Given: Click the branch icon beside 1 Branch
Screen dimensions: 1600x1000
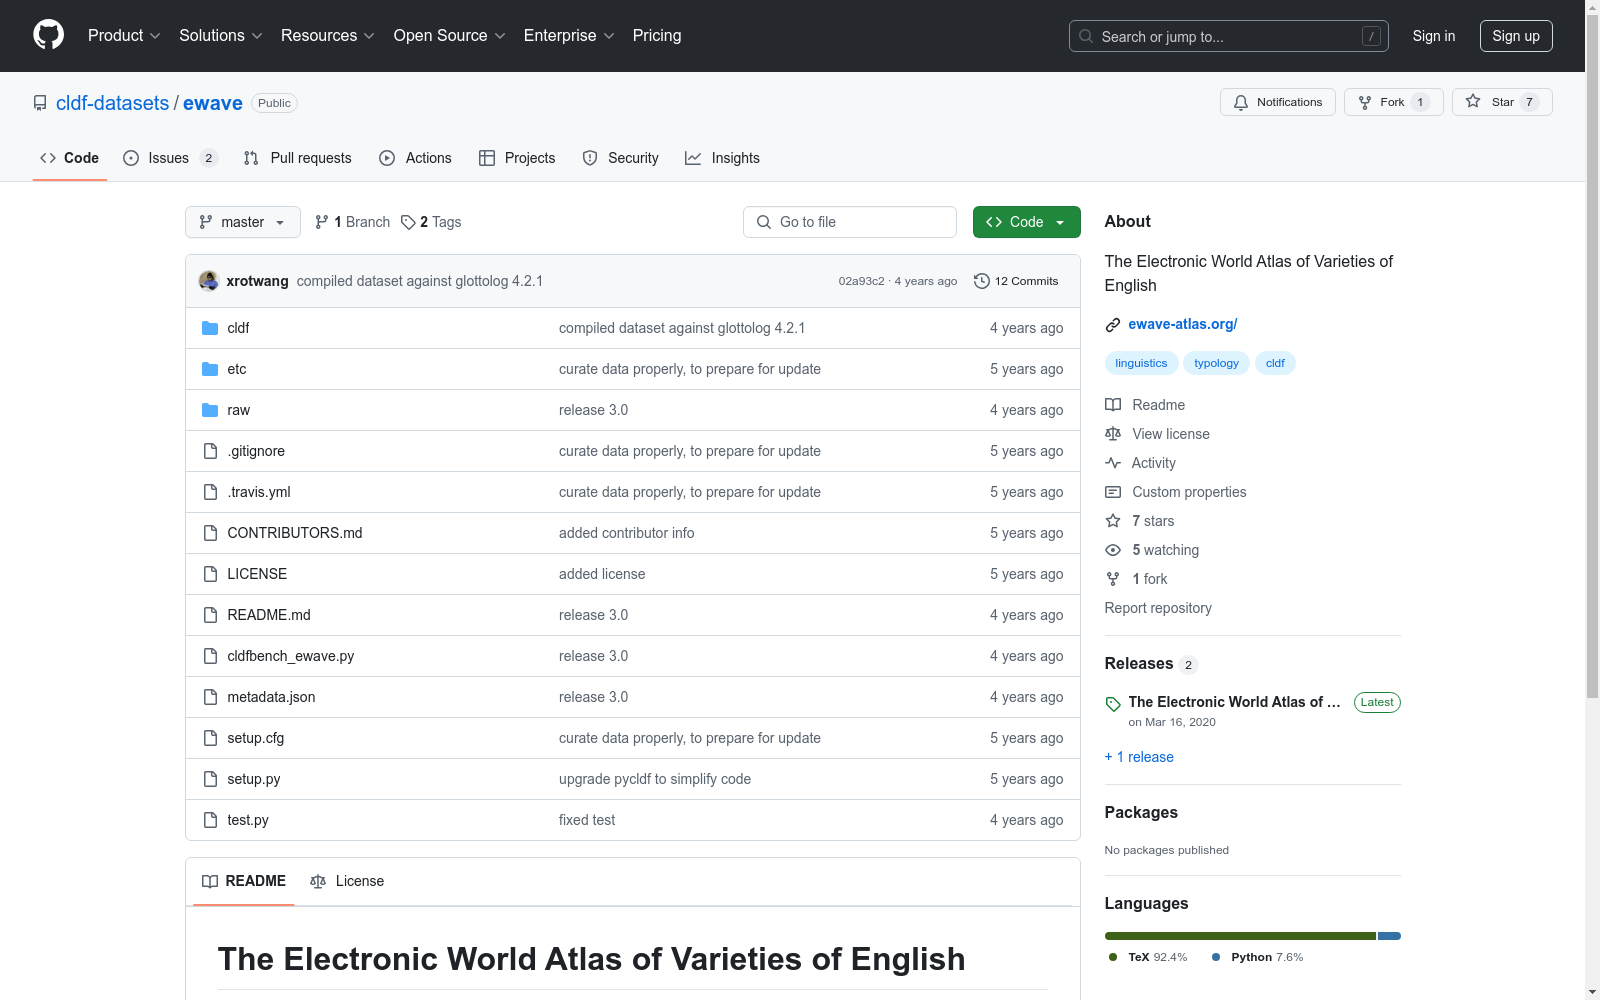Looking at the screenshot, I should click(322, 222).
